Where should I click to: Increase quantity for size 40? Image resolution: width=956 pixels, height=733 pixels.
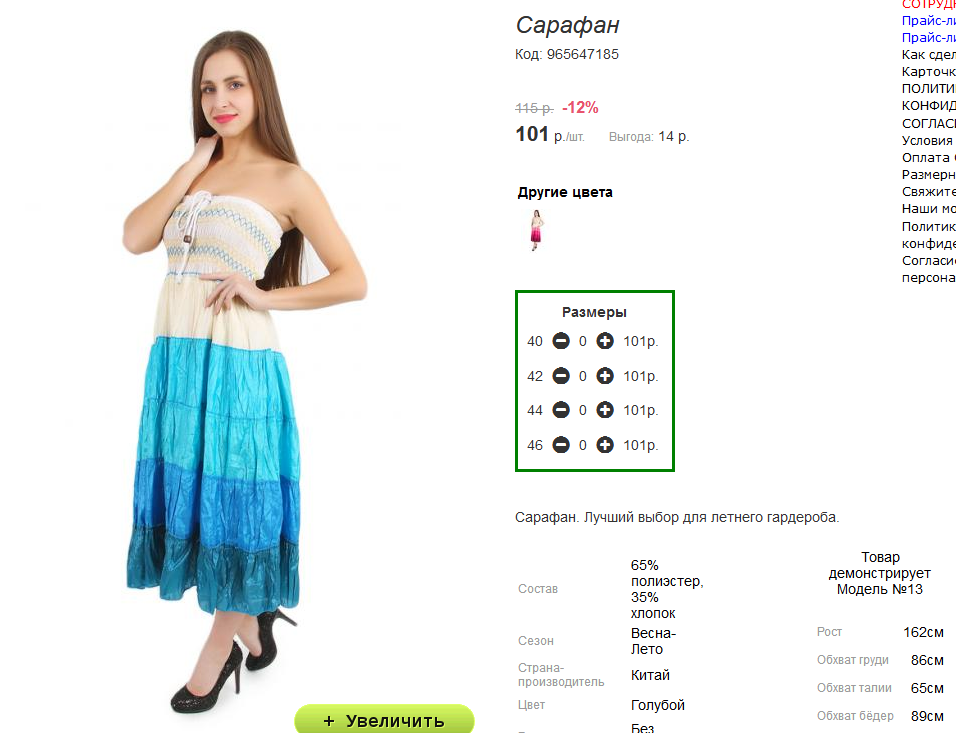pos(605,341)
